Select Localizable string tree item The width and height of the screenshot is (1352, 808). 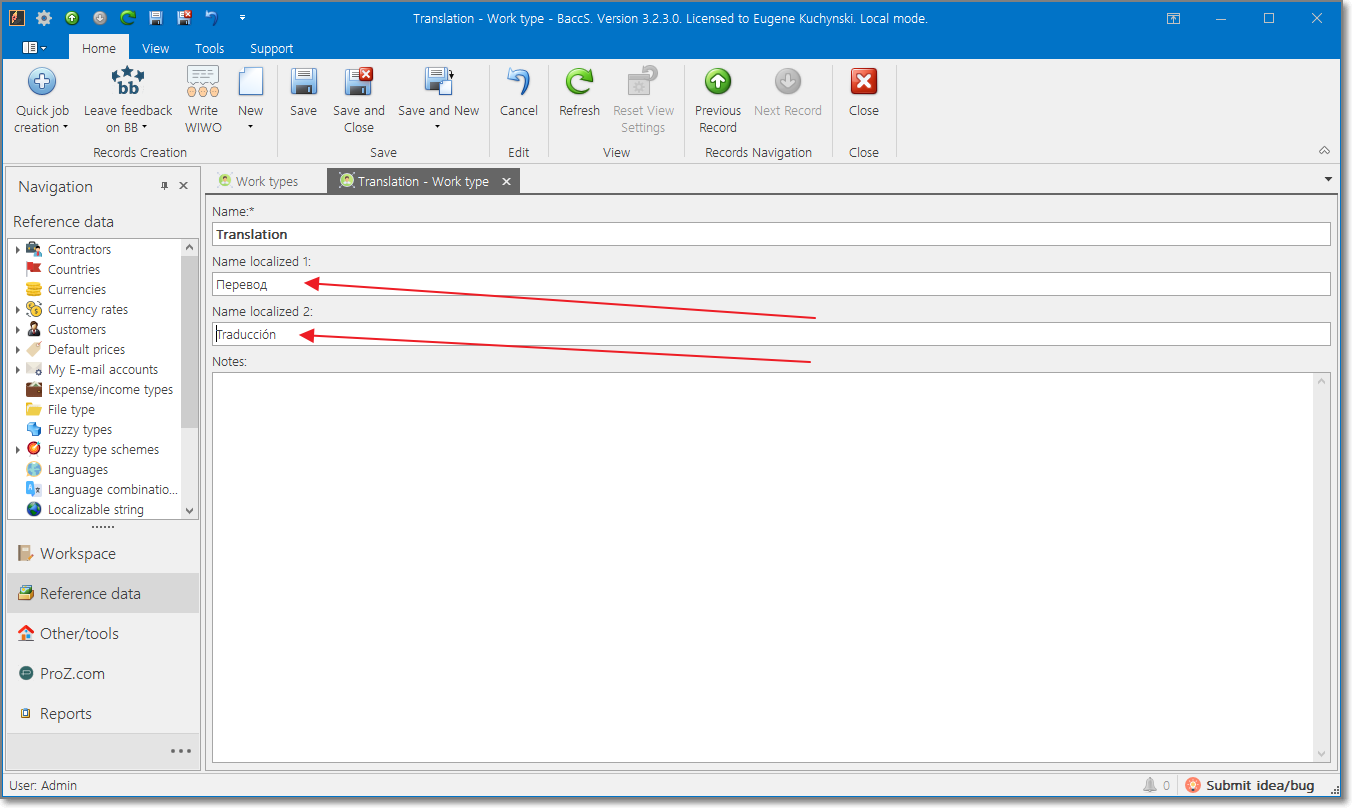tap(95, 509)
